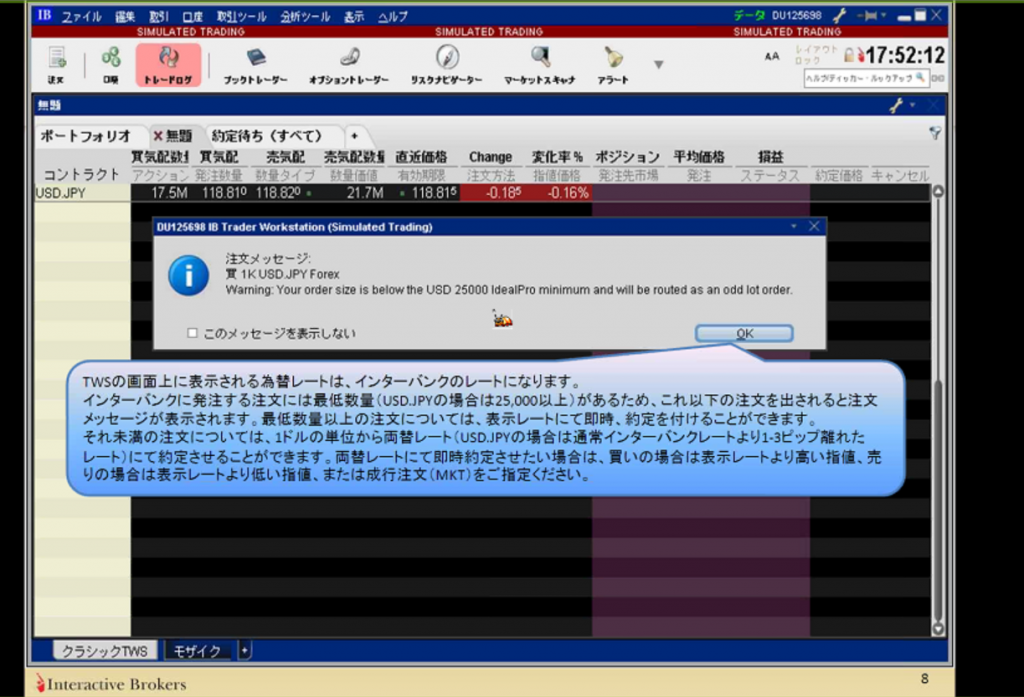
Task: Click the Change value -0.185
Action: pos(503,193)
